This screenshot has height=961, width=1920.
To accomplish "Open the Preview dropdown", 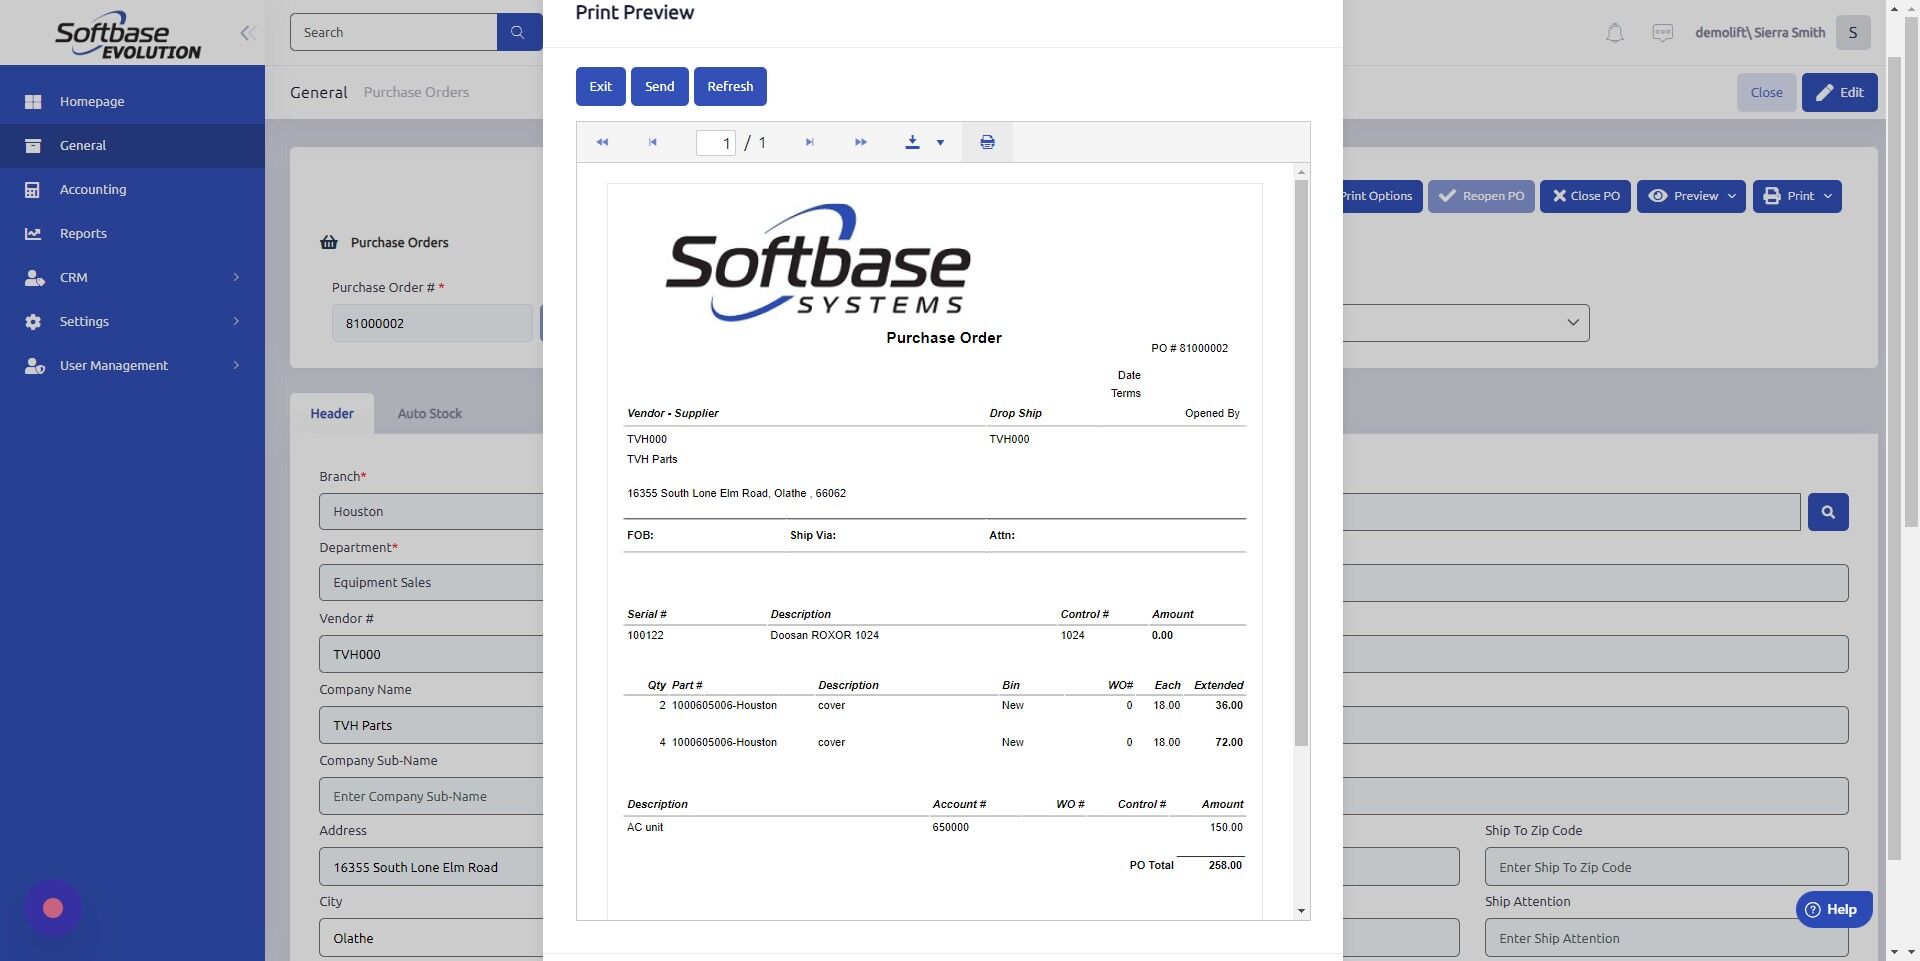I will (1691, 196).
